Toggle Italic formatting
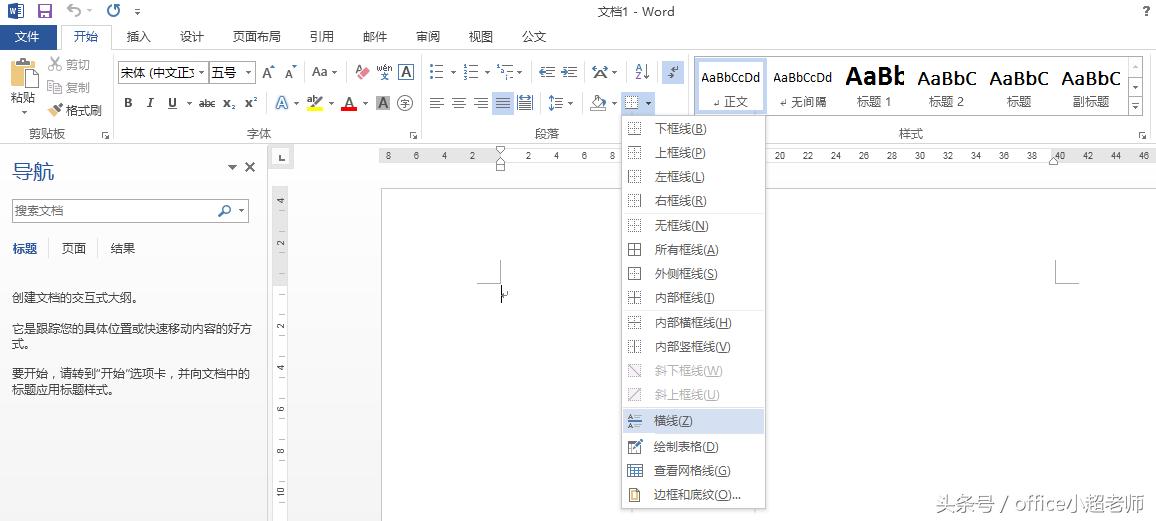This screenshot has width=1156, height=521. [150, 103]
